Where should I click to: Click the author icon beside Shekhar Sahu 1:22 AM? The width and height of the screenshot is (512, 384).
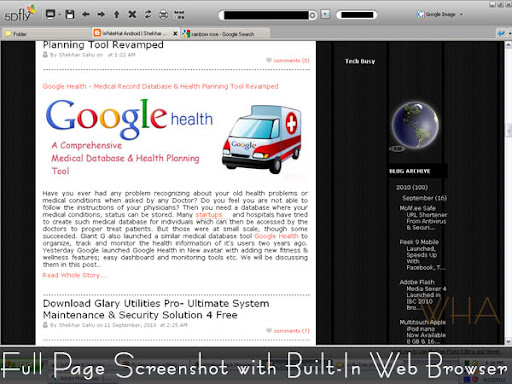click(x=45, y=55)
